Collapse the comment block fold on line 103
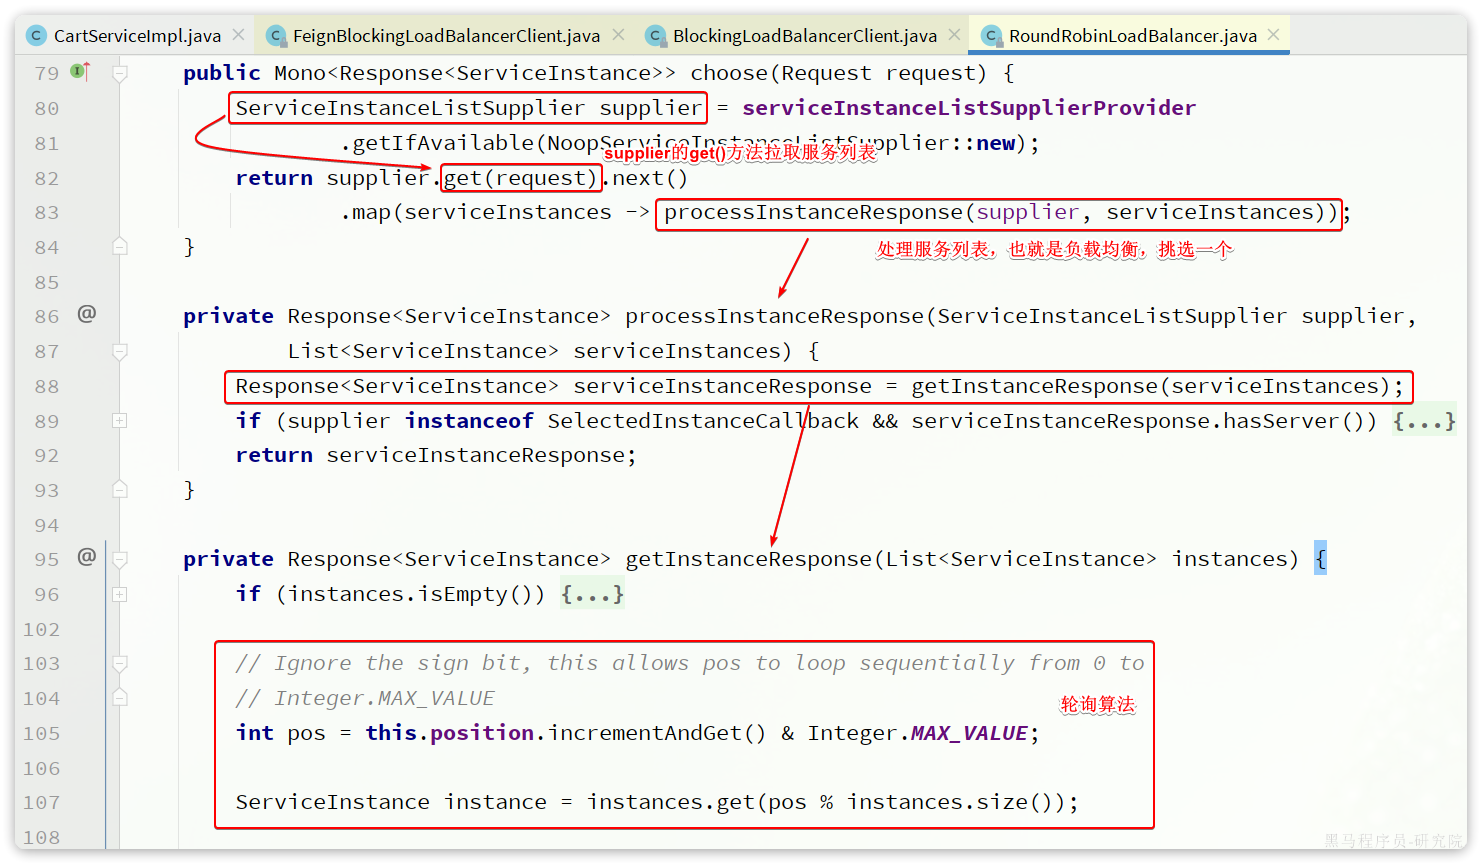 pyautogui.click(x=120, y=663)
